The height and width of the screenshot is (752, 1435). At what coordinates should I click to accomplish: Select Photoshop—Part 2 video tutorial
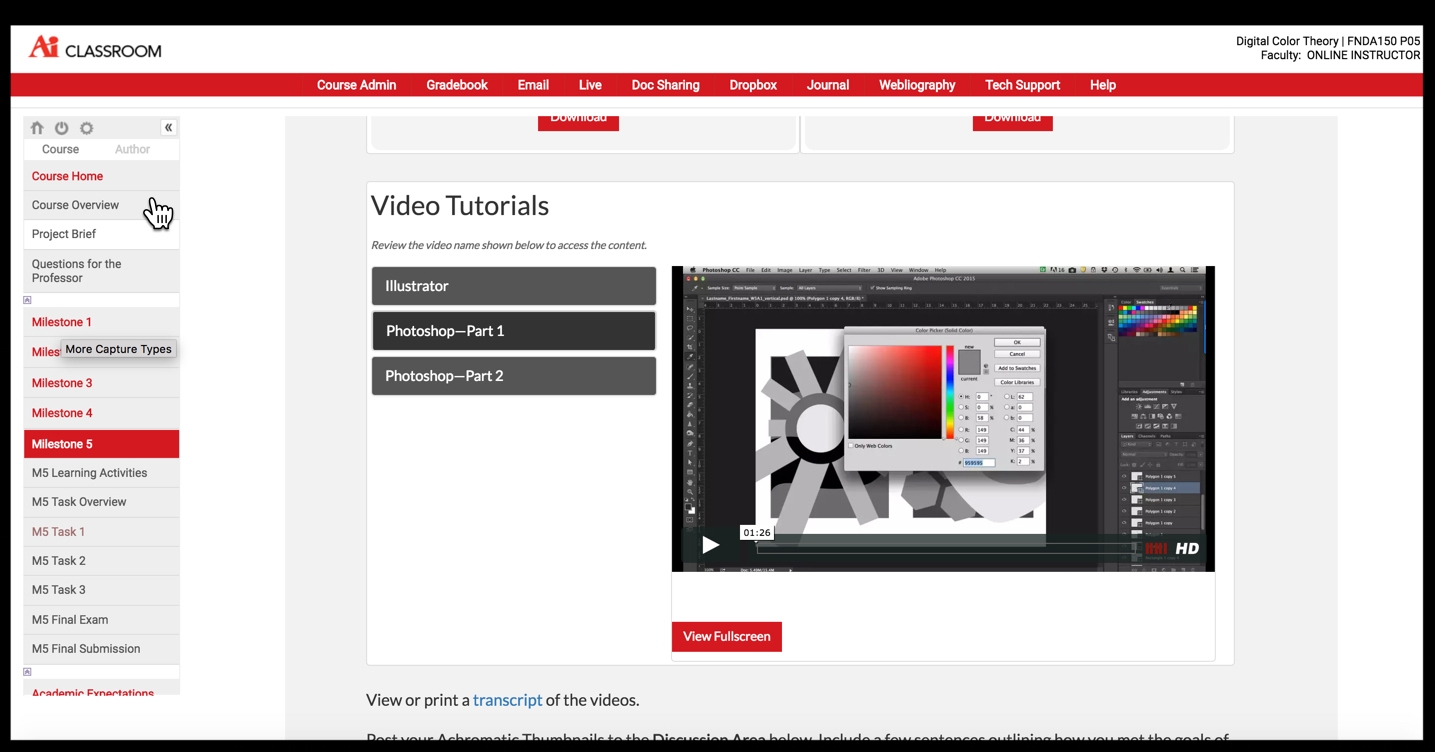(514, 376)
